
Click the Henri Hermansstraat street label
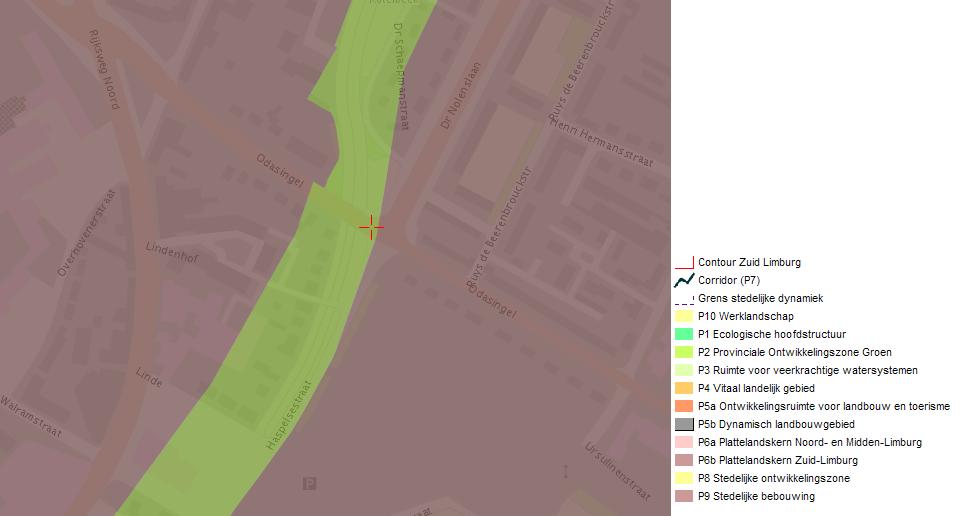pos(601,143)
